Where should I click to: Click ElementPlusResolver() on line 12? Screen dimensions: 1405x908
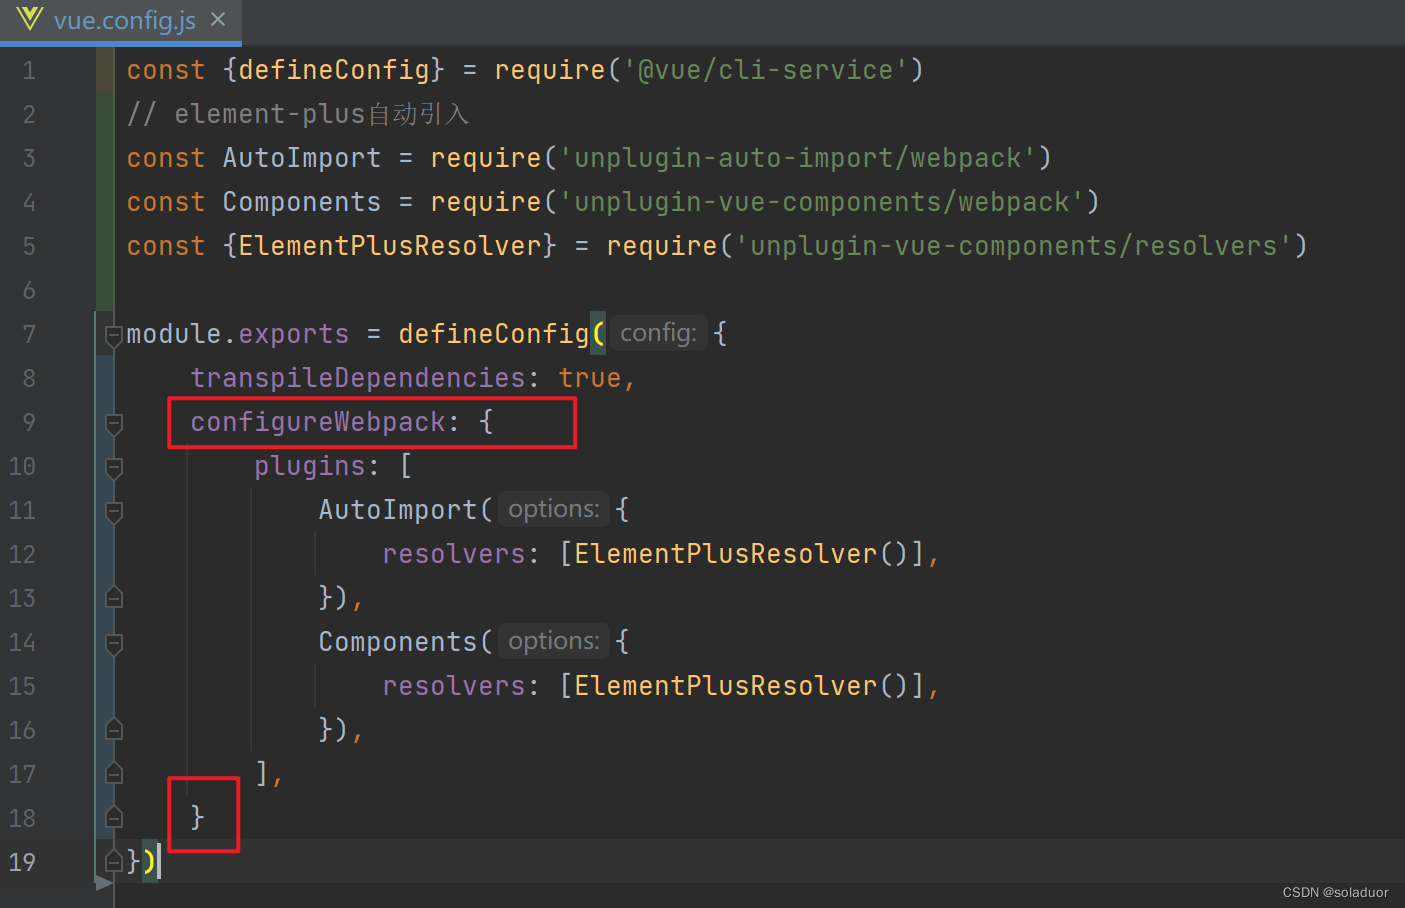point(740,553)
